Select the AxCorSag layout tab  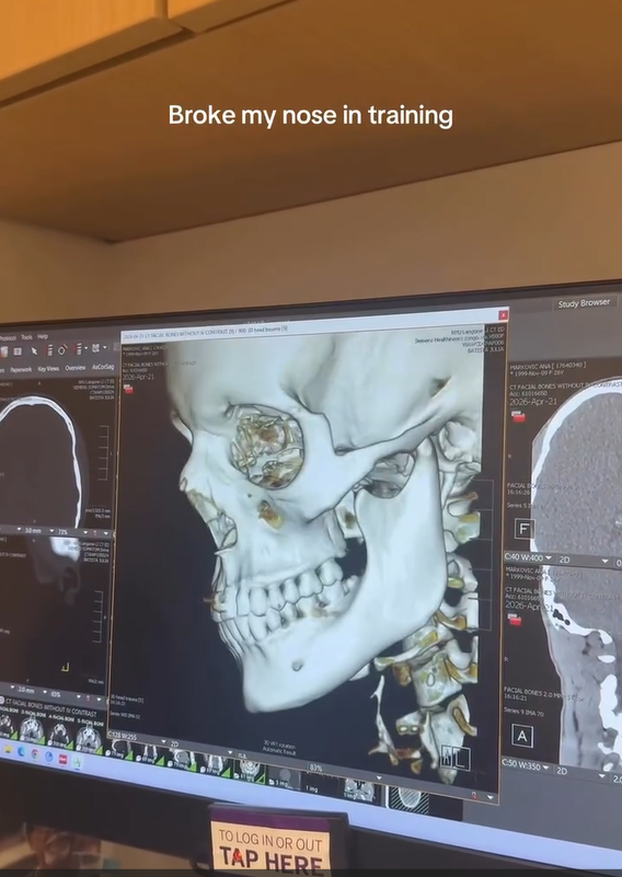[103, 367]
